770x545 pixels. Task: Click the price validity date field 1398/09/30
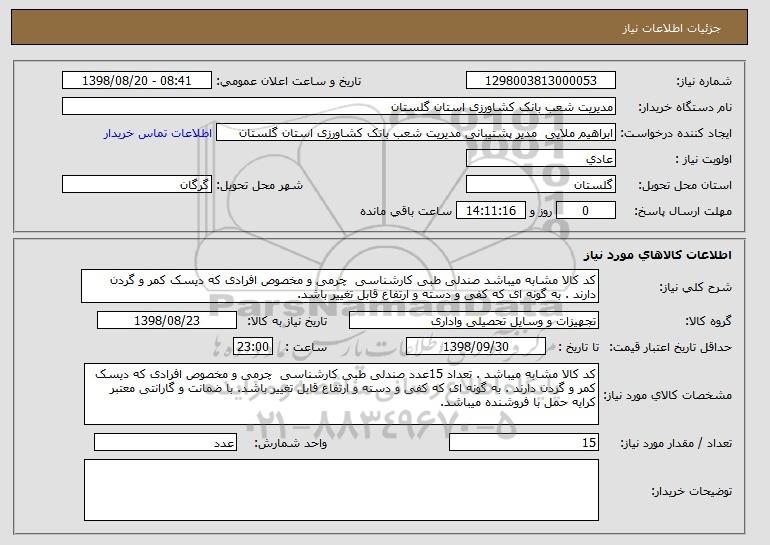point(476,347)
